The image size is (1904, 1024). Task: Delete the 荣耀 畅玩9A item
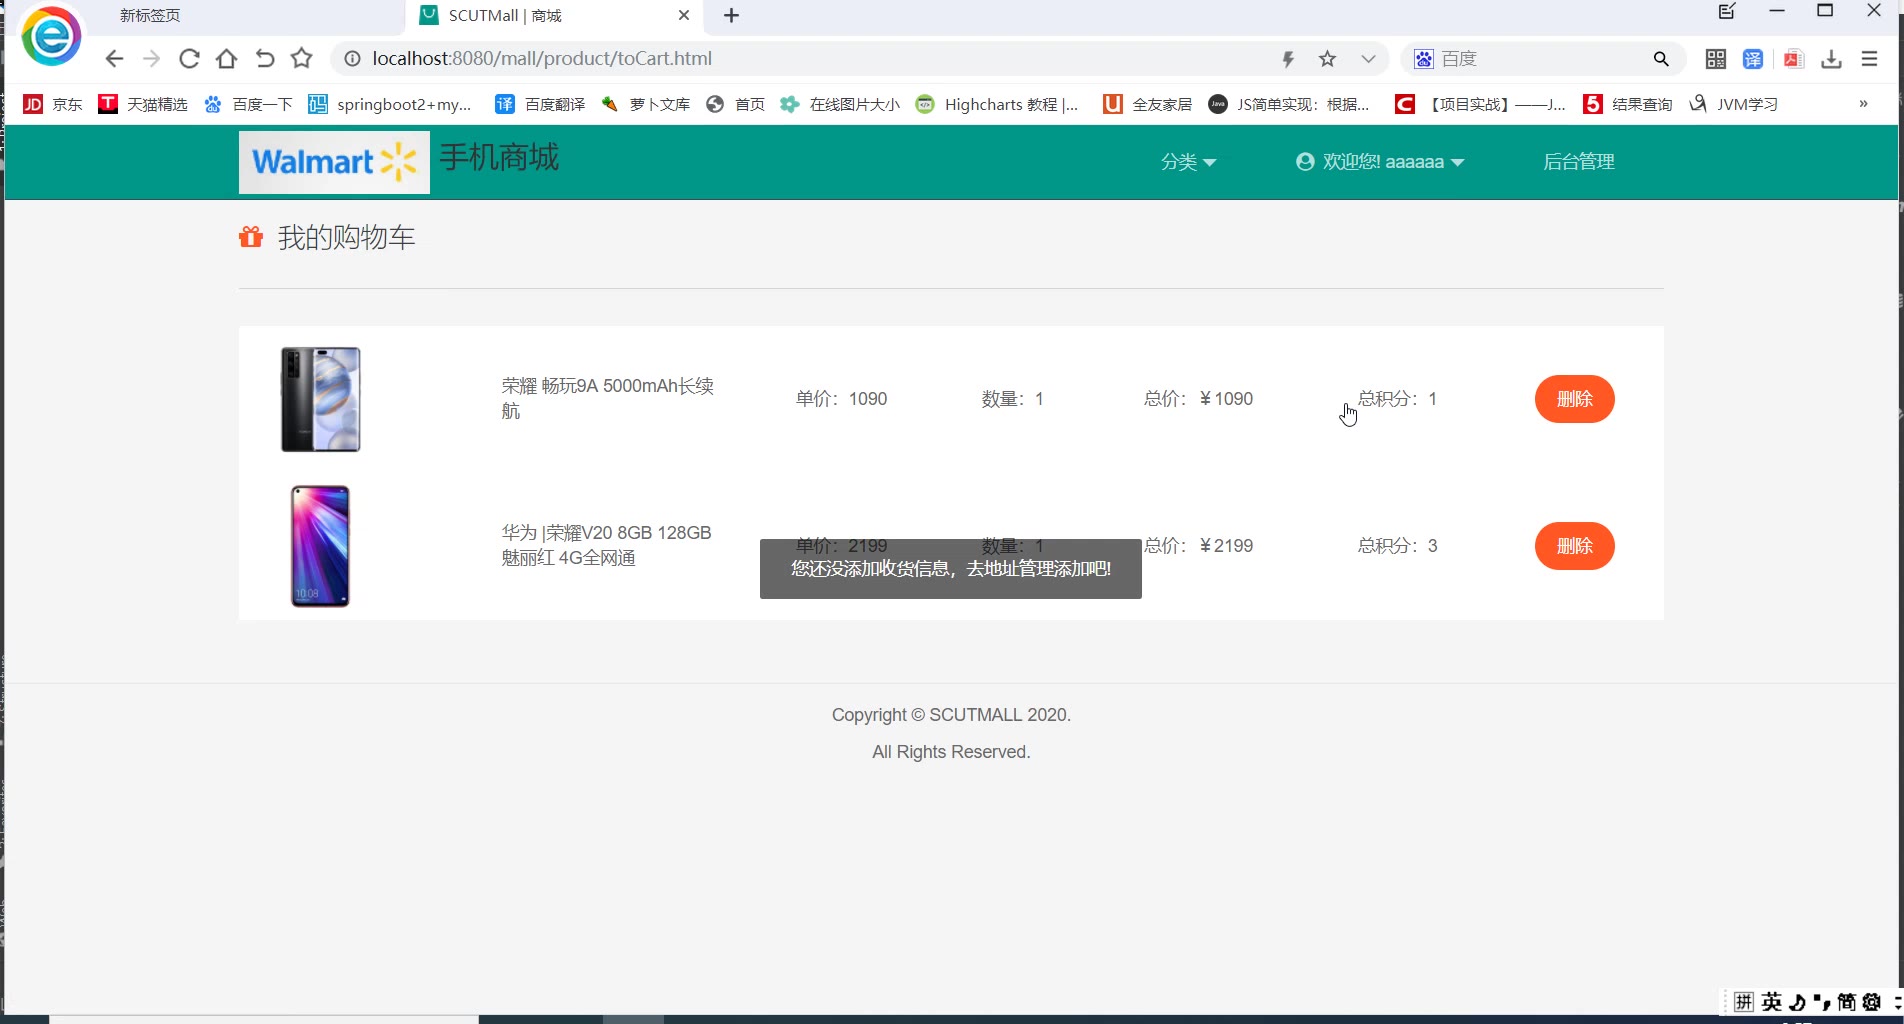click(x=1575, y=399)
